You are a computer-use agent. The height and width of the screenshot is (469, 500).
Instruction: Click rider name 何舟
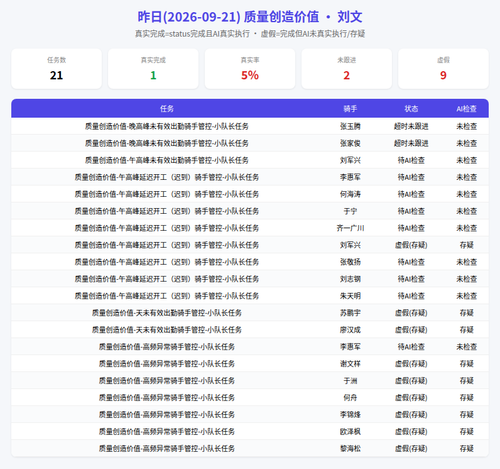coord(350,398)
